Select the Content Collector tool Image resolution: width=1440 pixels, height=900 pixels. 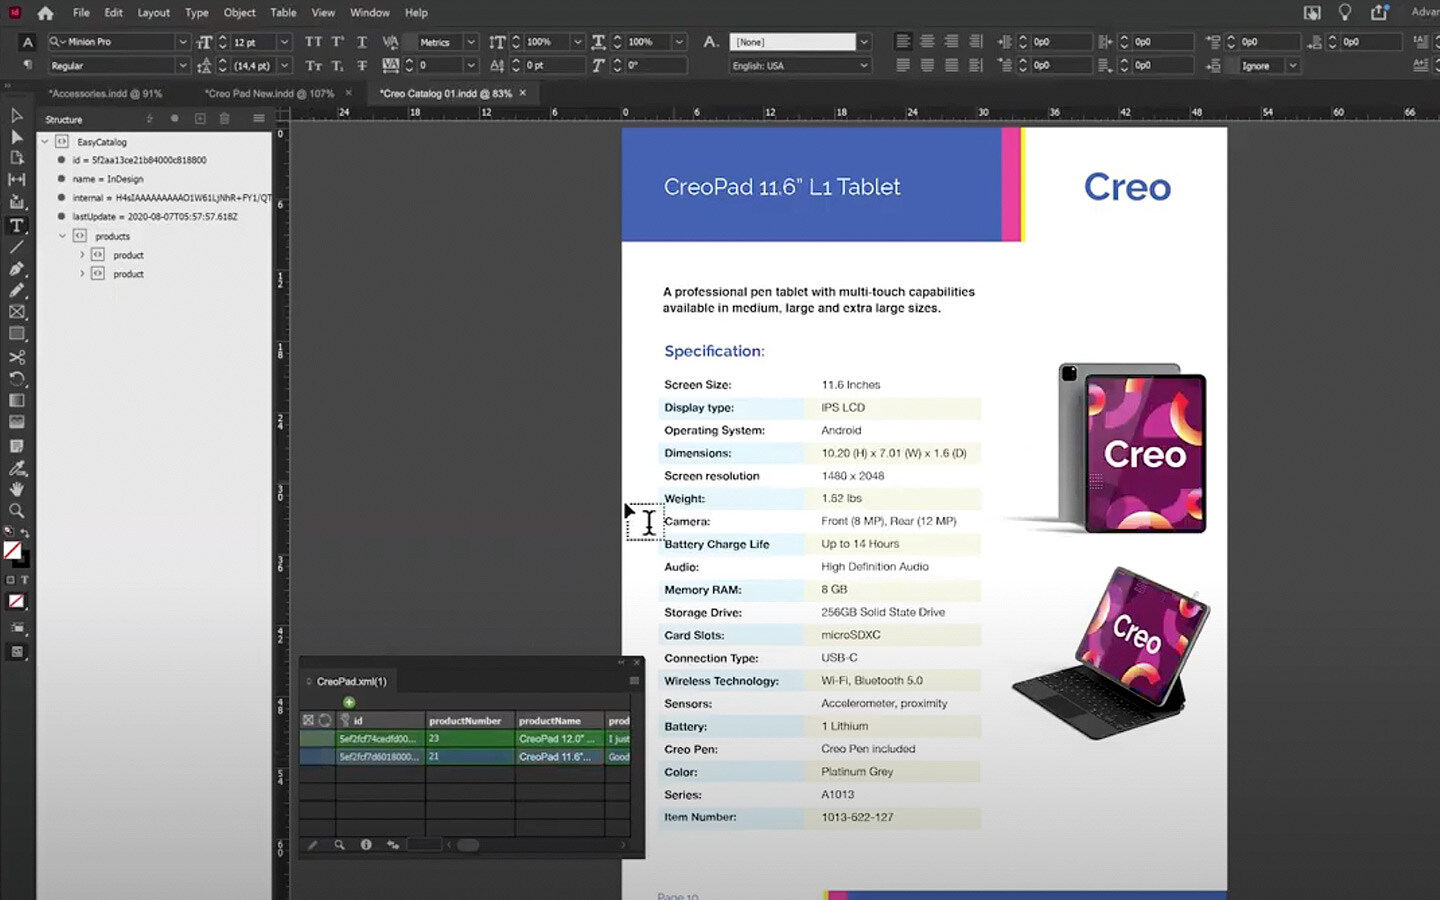pos(16,202)
